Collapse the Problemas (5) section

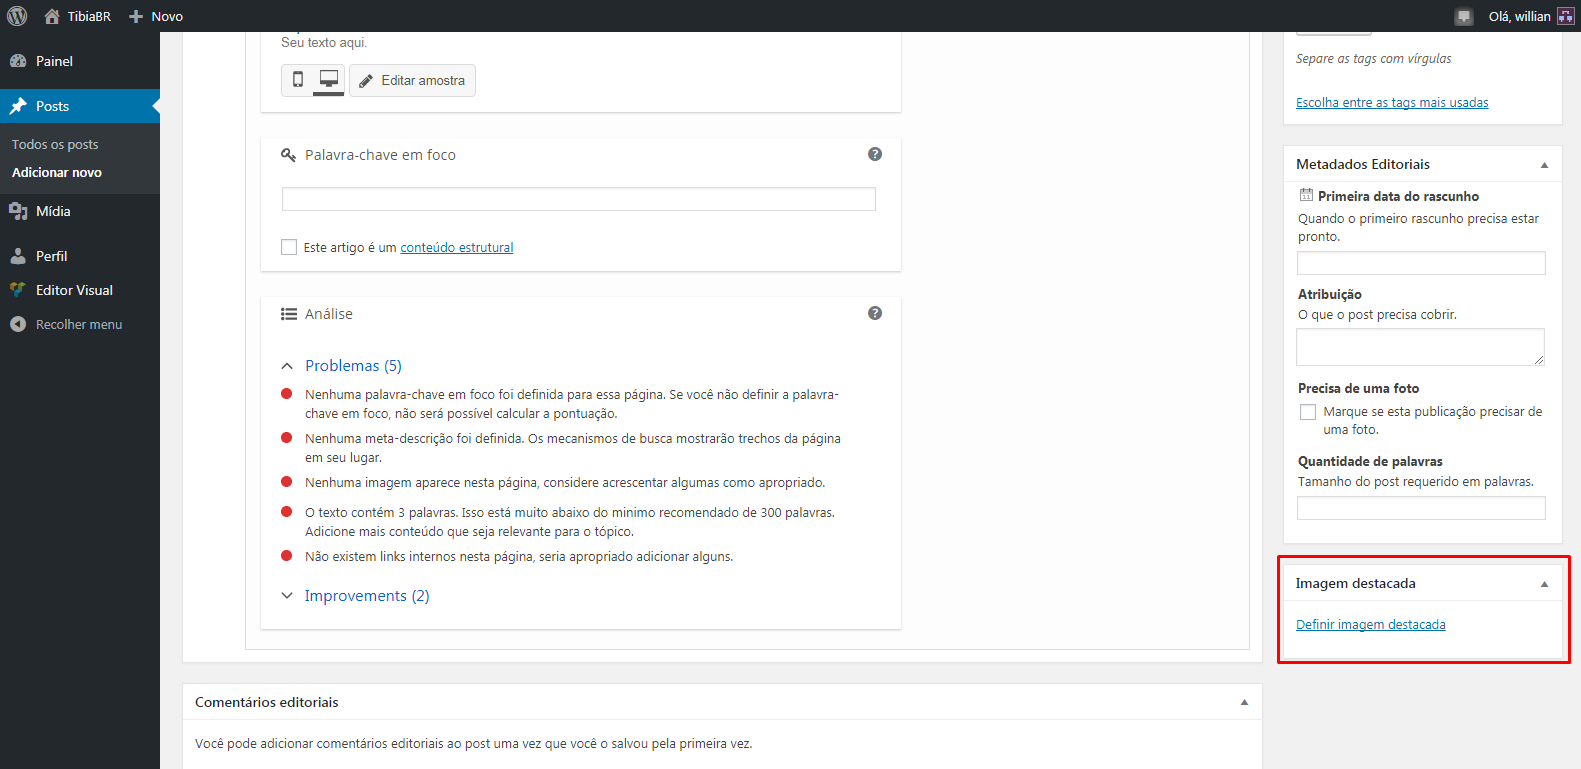pyautogui.click(x=287, y=366)
